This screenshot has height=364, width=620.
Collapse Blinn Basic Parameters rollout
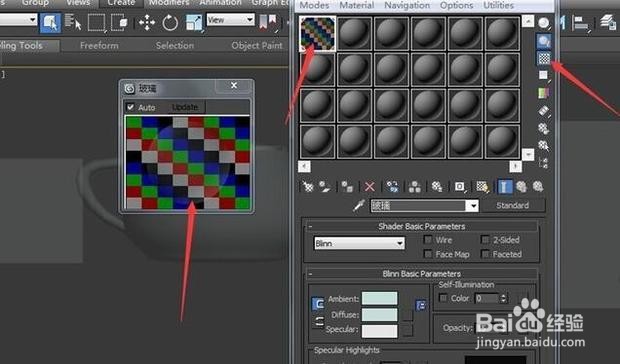tap(310, 273)
